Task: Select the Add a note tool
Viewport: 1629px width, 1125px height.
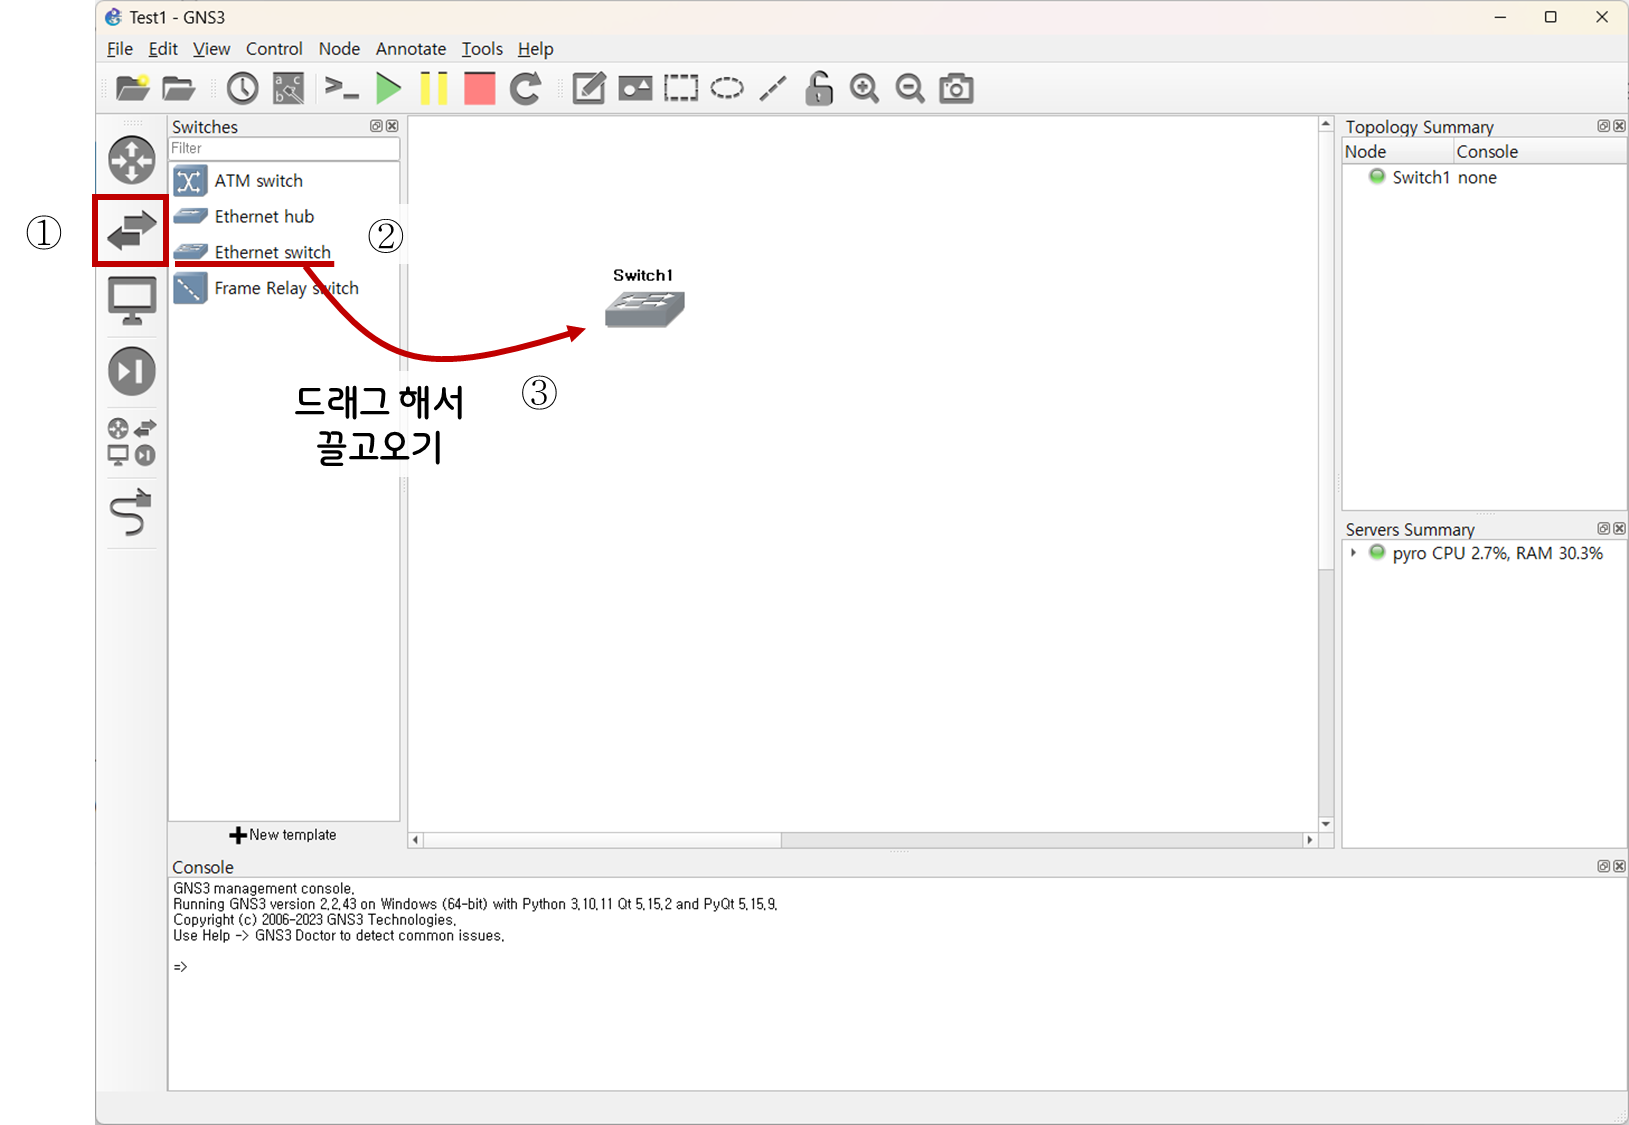Action: [x=589, y=88]
